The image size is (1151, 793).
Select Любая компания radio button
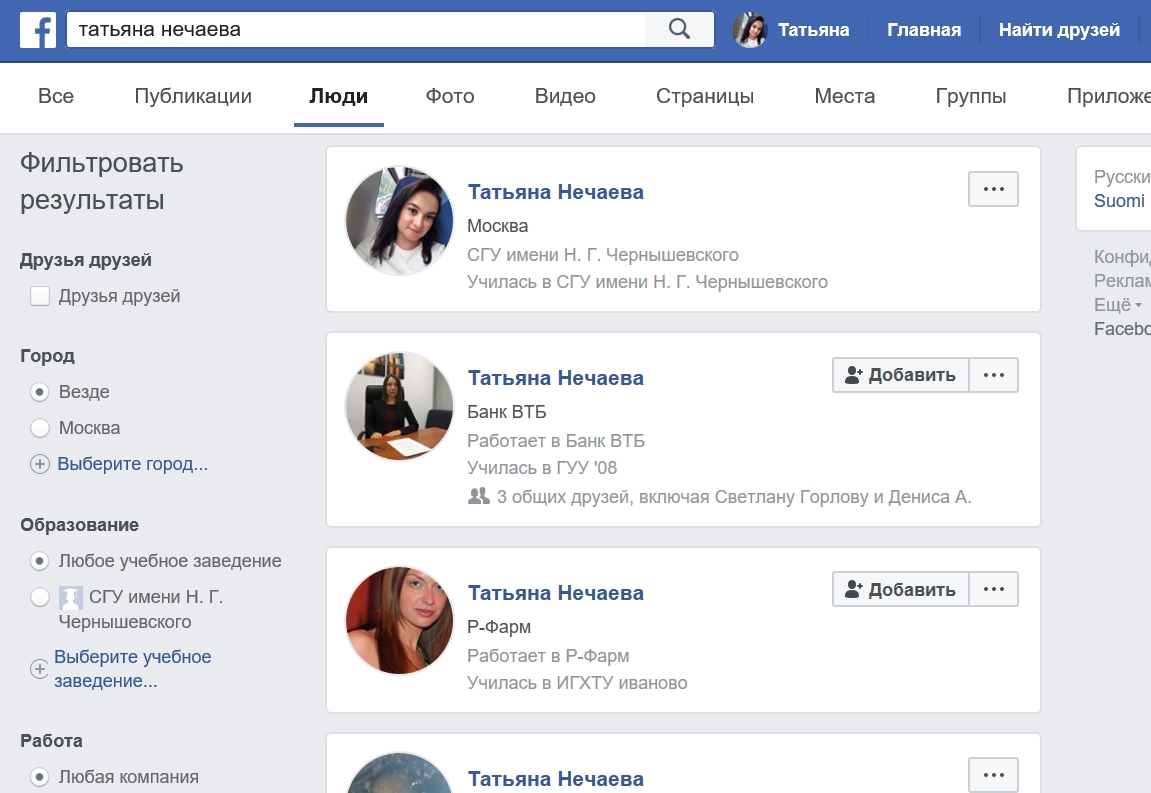click(x=40, y=777)
